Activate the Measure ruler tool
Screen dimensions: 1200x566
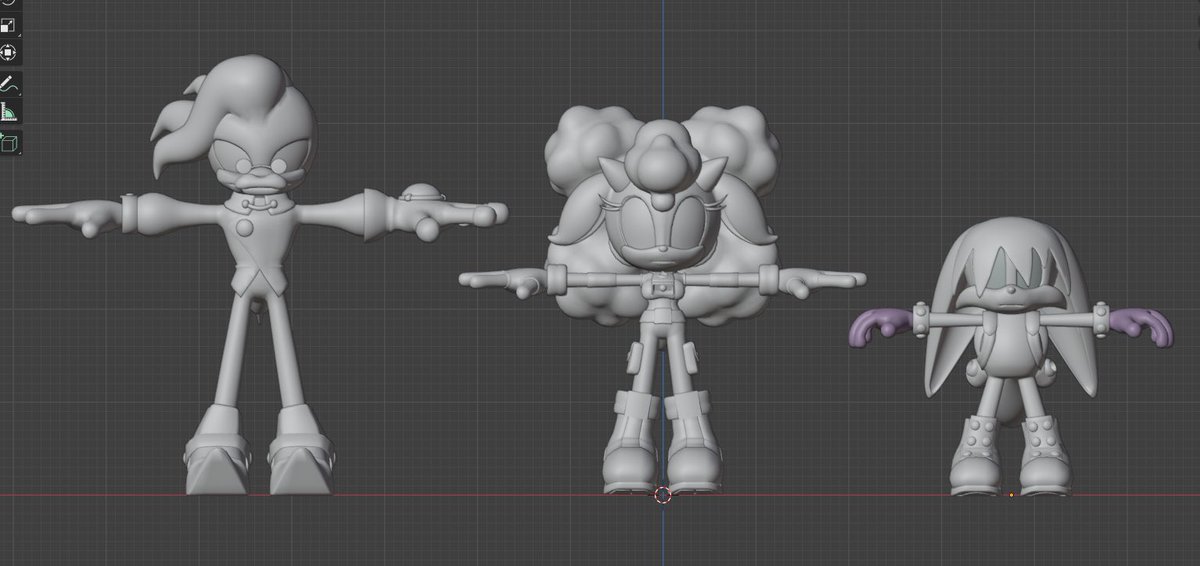(9, 113)
